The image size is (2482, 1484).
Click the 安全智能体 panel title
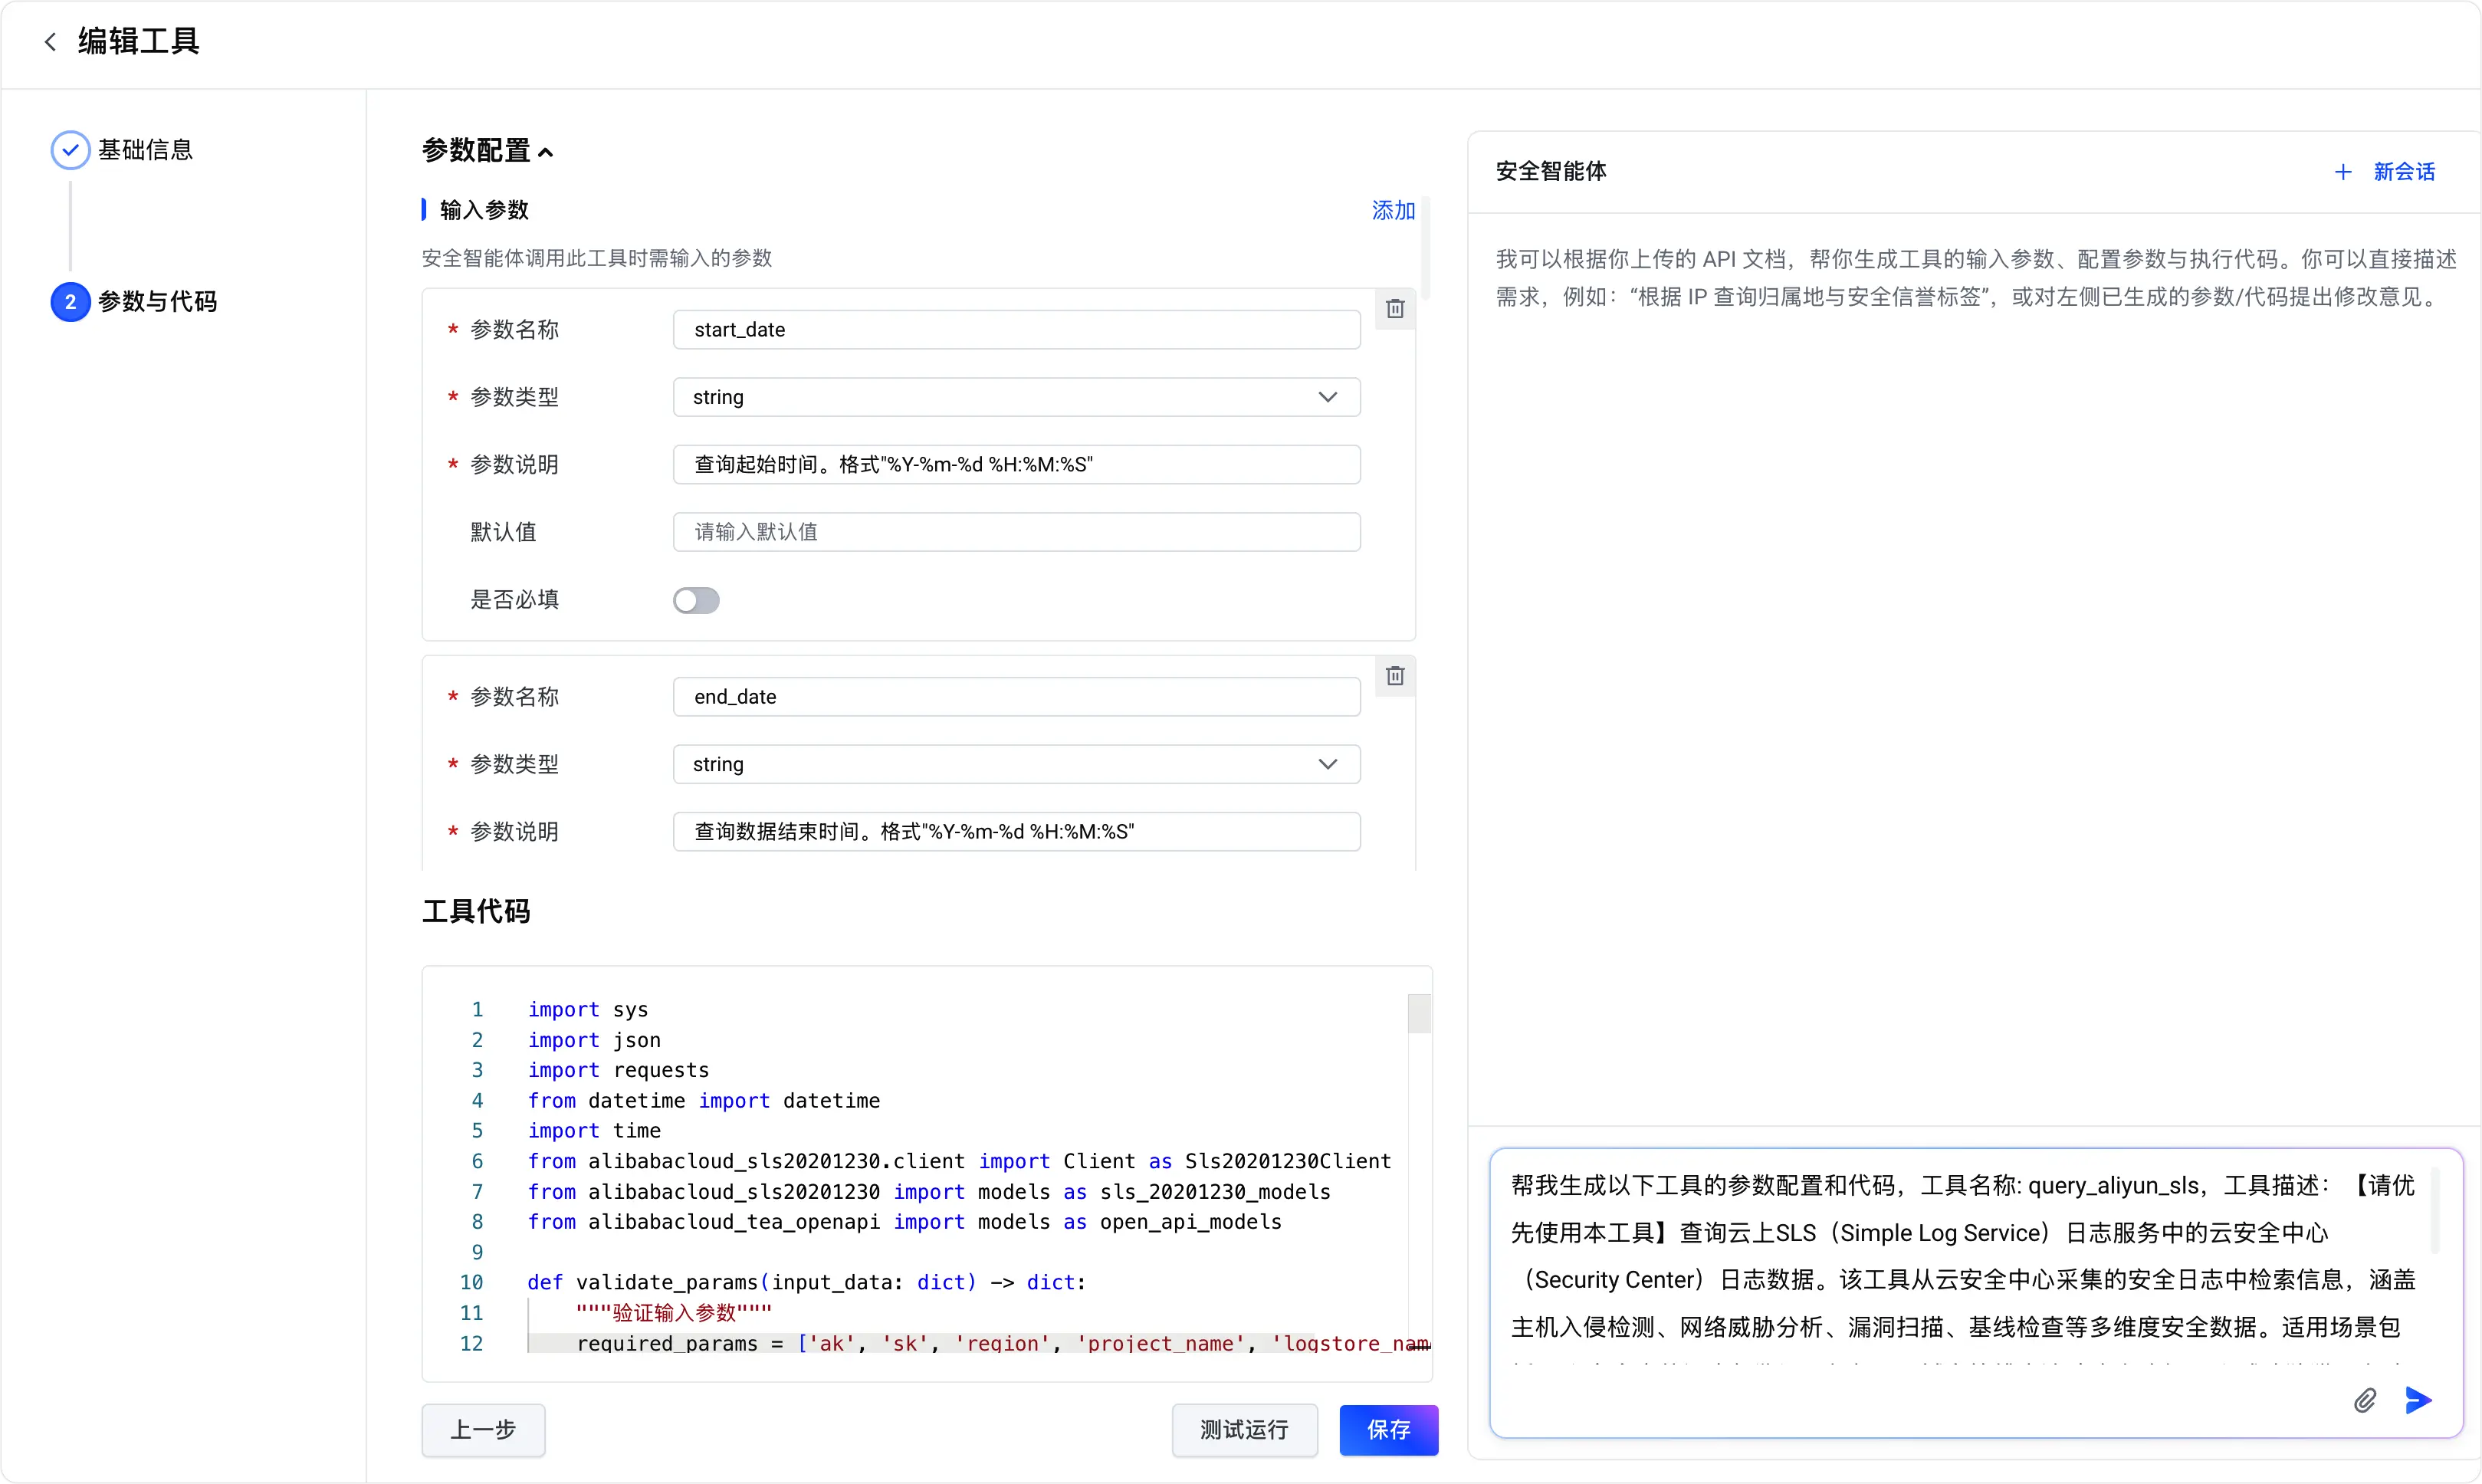(1551, 172)
